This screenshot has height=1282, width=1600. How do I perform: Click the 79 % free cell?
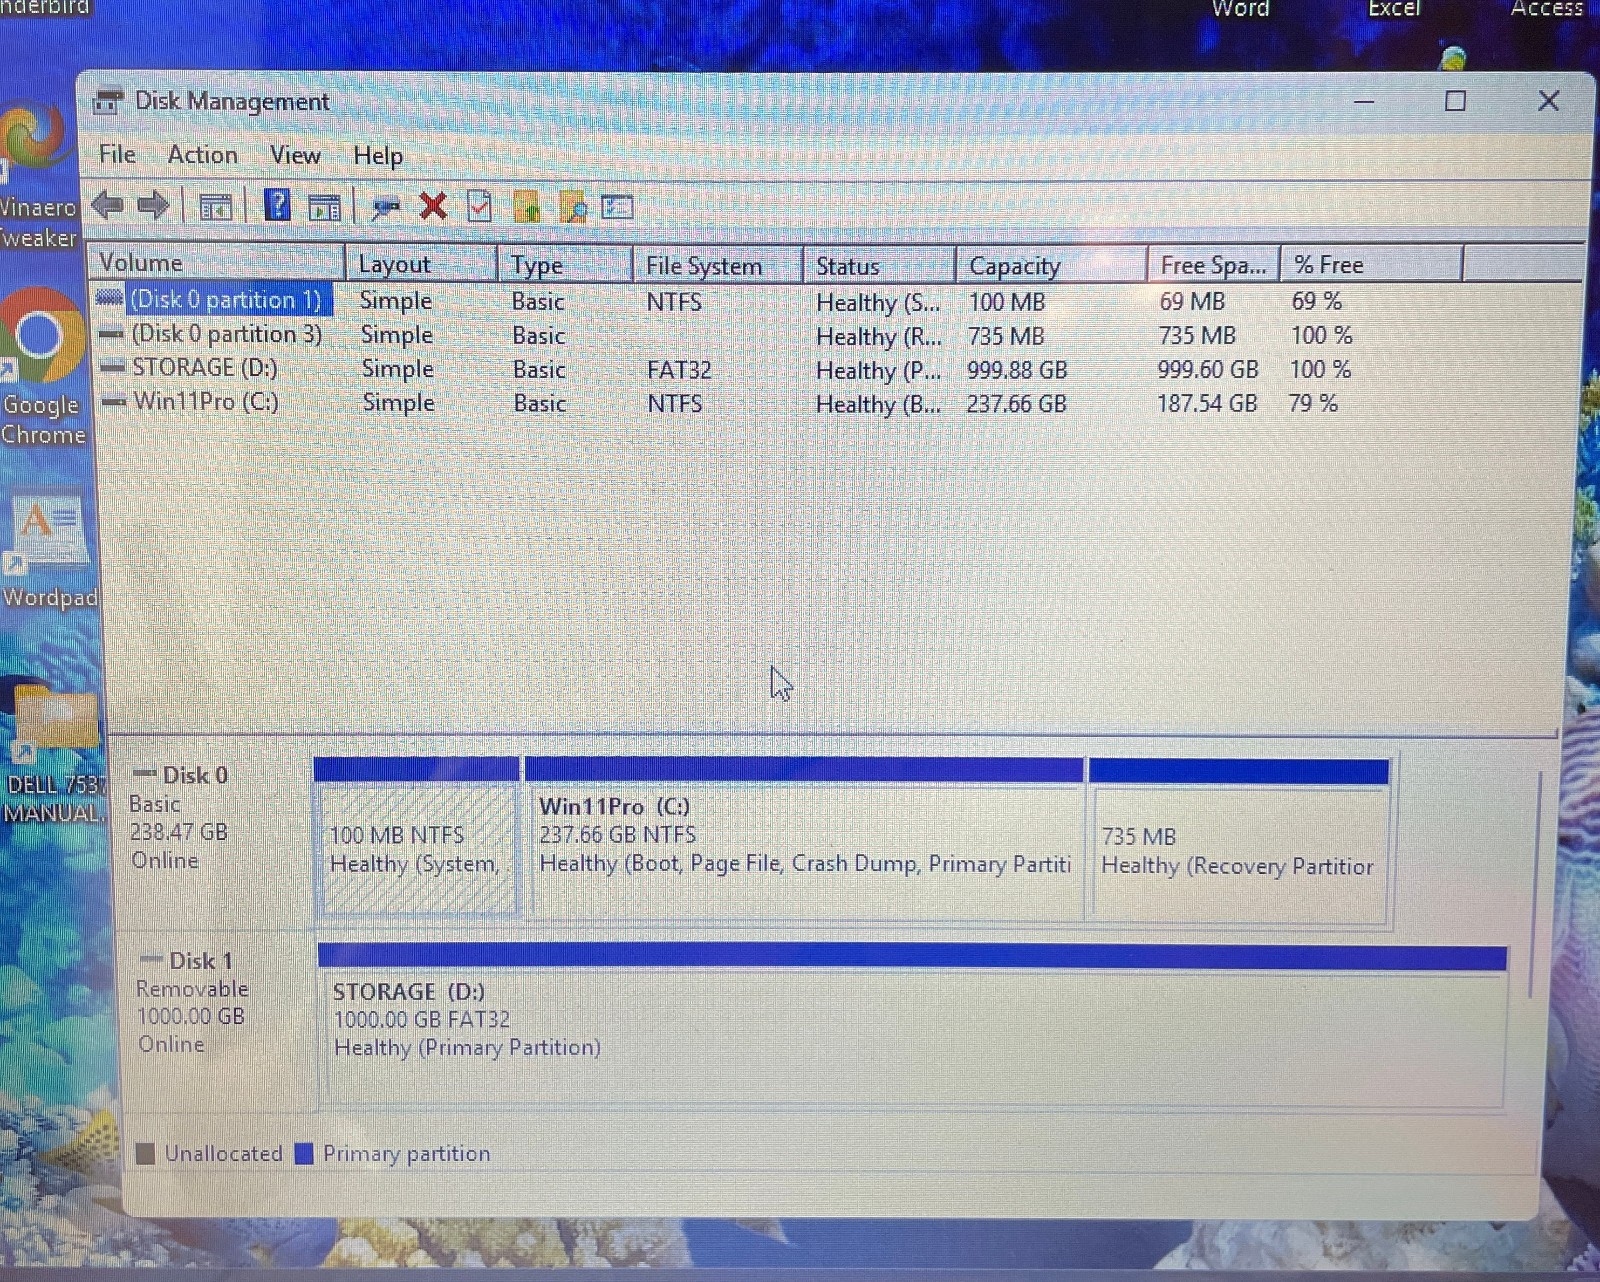pos(1313,403)
